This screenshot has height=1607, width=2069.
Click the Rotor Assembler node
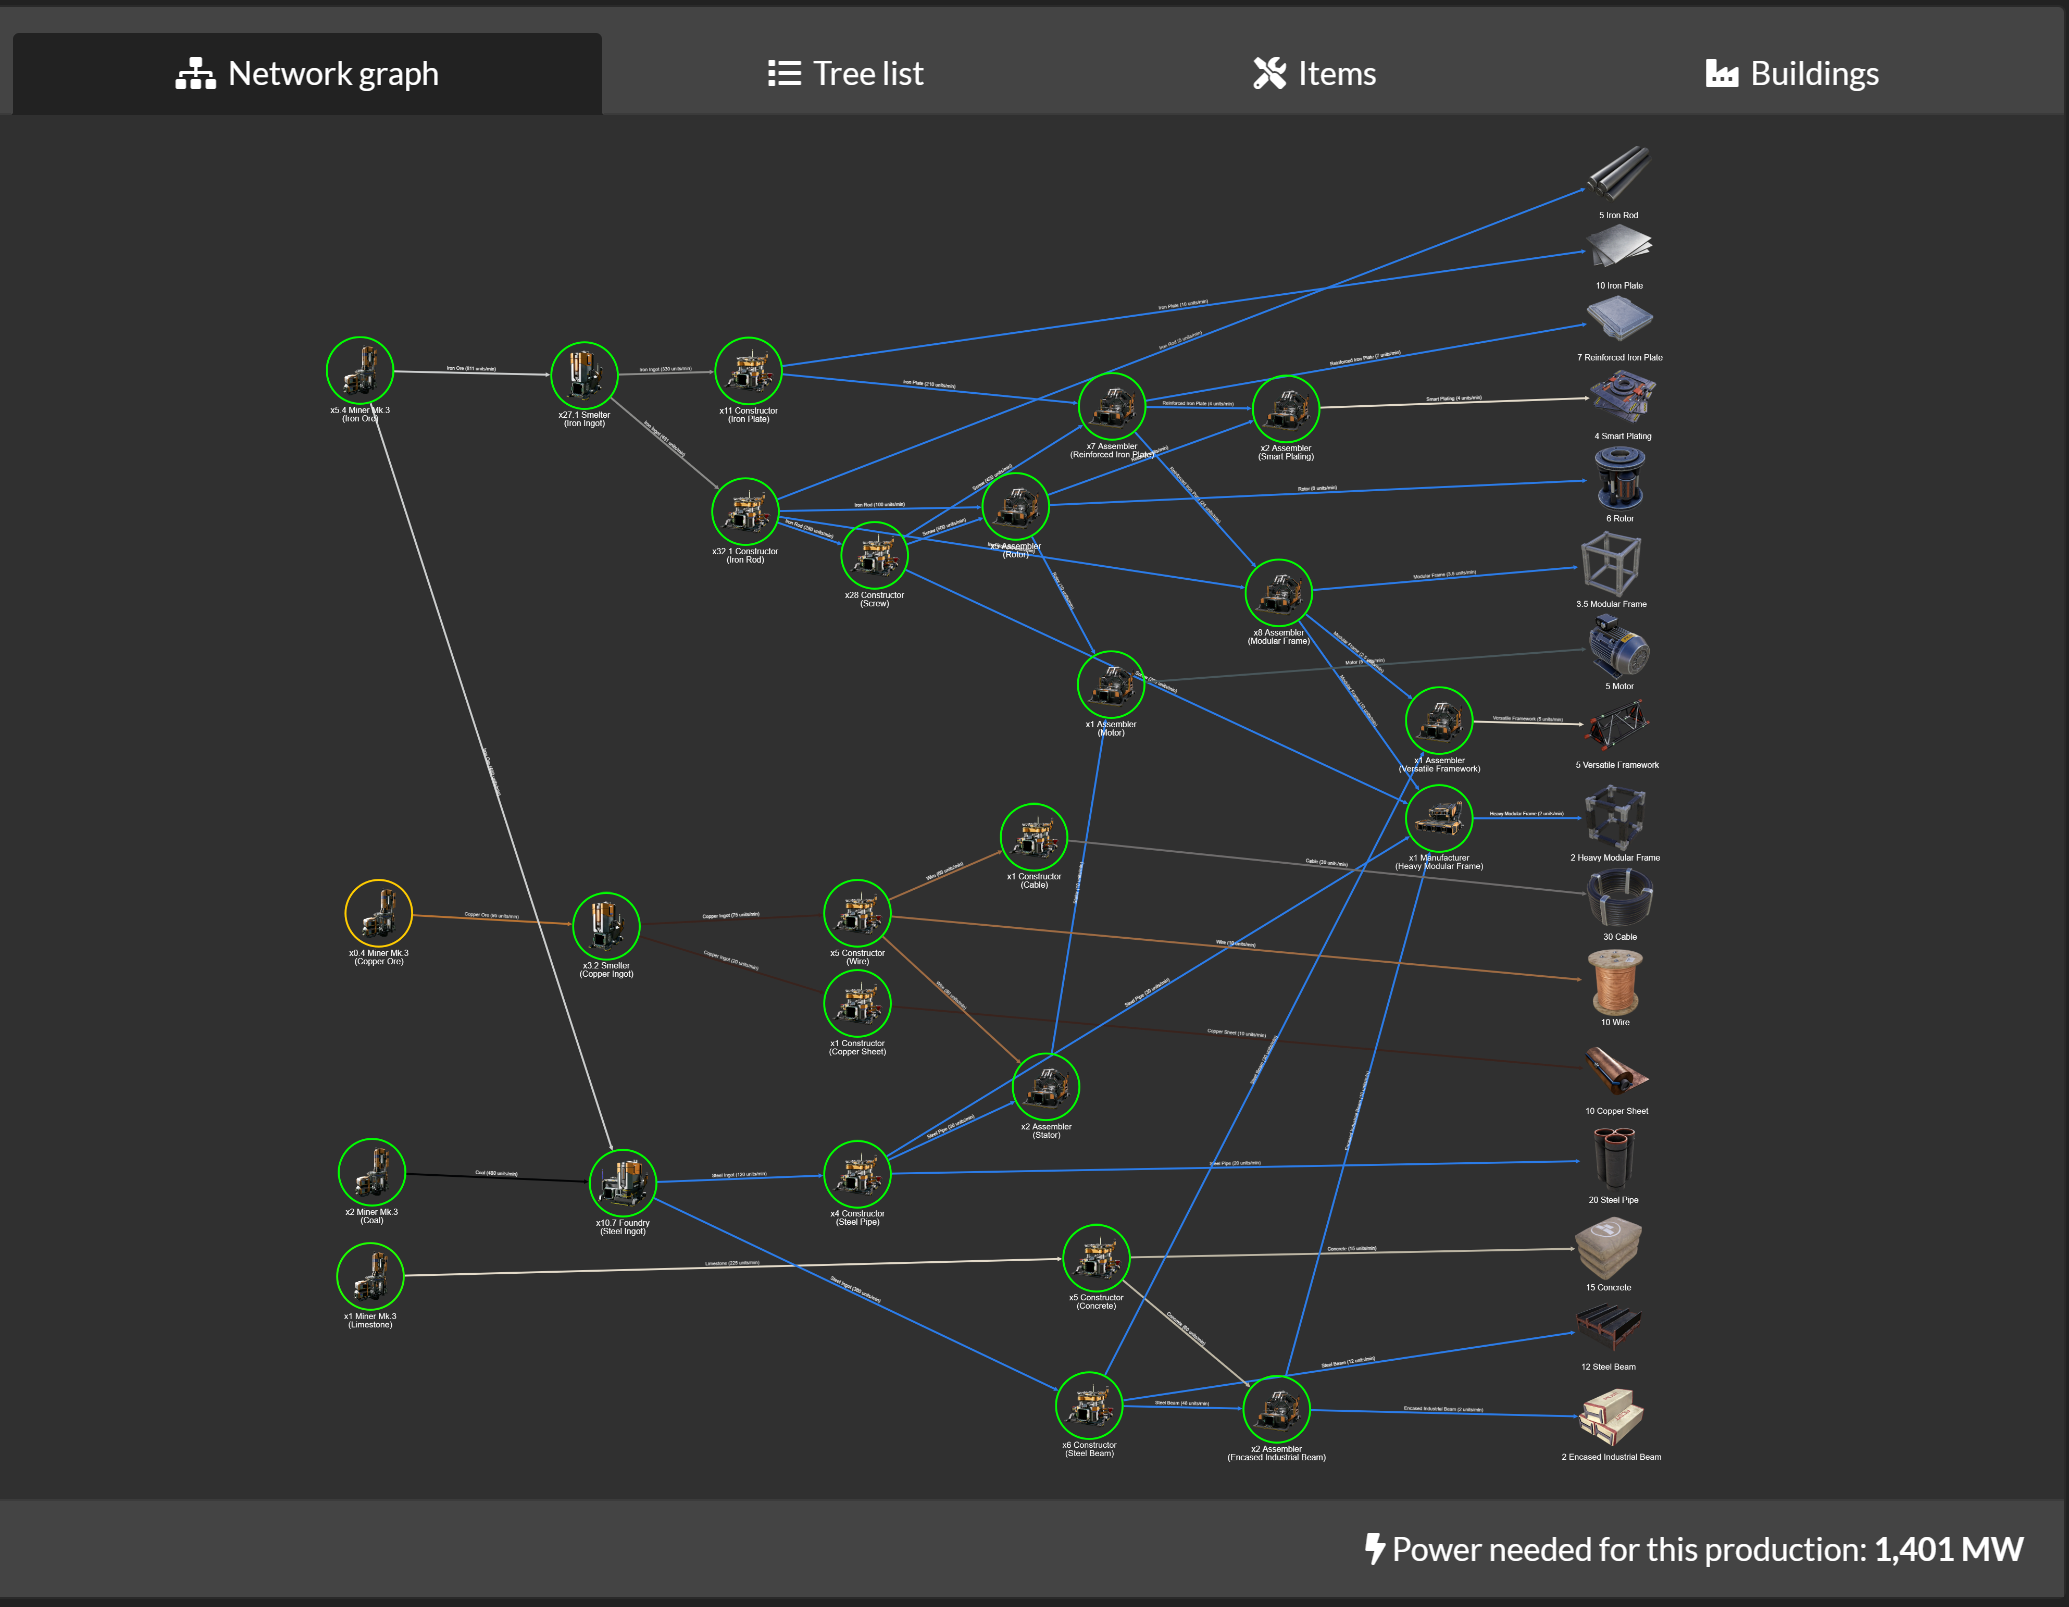1014,505
